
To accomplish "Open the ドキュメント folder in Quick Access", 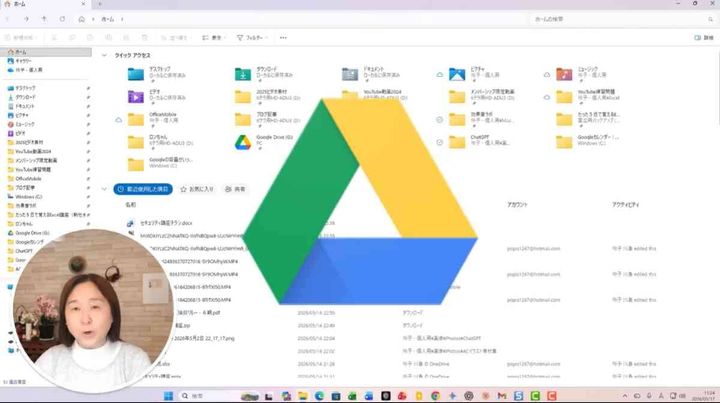I will click(x=371, y=74).
